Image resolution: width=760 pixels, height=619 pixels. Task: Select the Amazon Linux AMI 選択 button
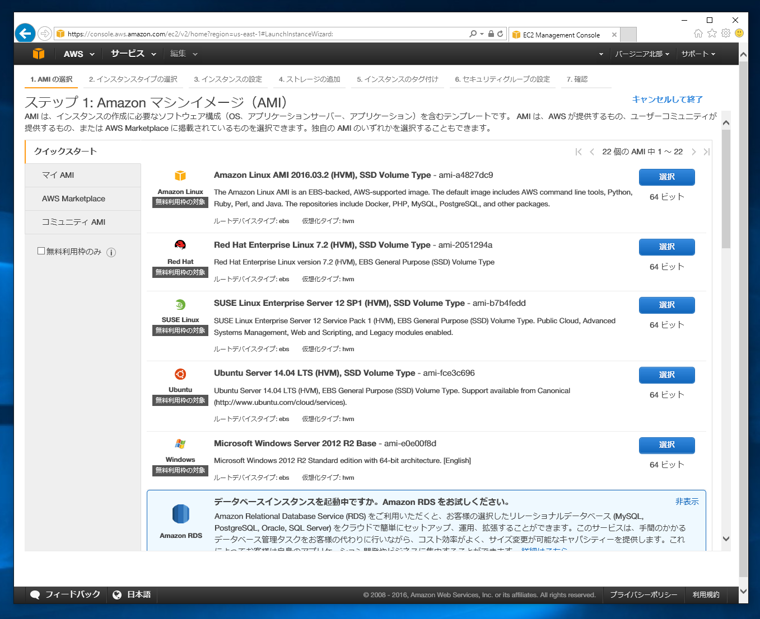[x=666, y=177]
